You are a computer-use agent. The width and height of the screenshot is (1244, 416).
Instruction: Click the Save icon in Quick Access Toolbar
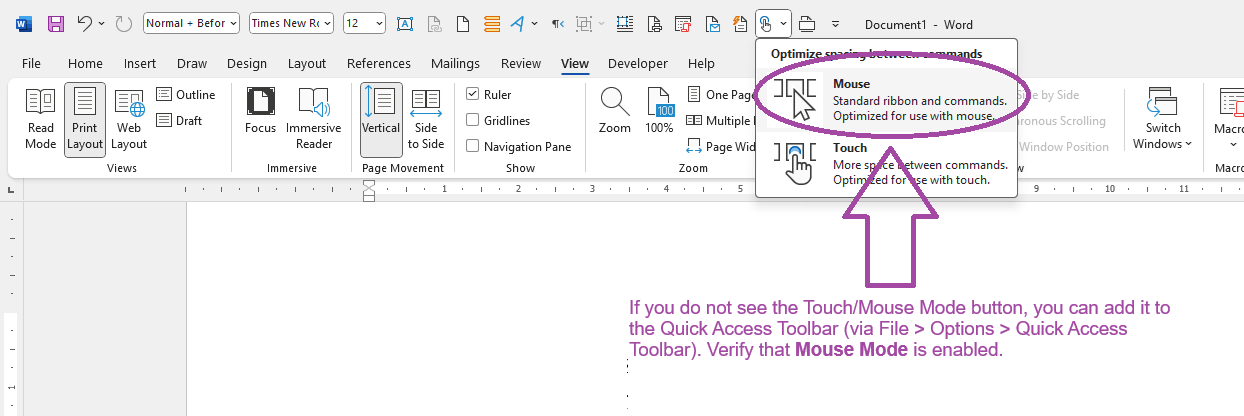(x=56, y=23)
